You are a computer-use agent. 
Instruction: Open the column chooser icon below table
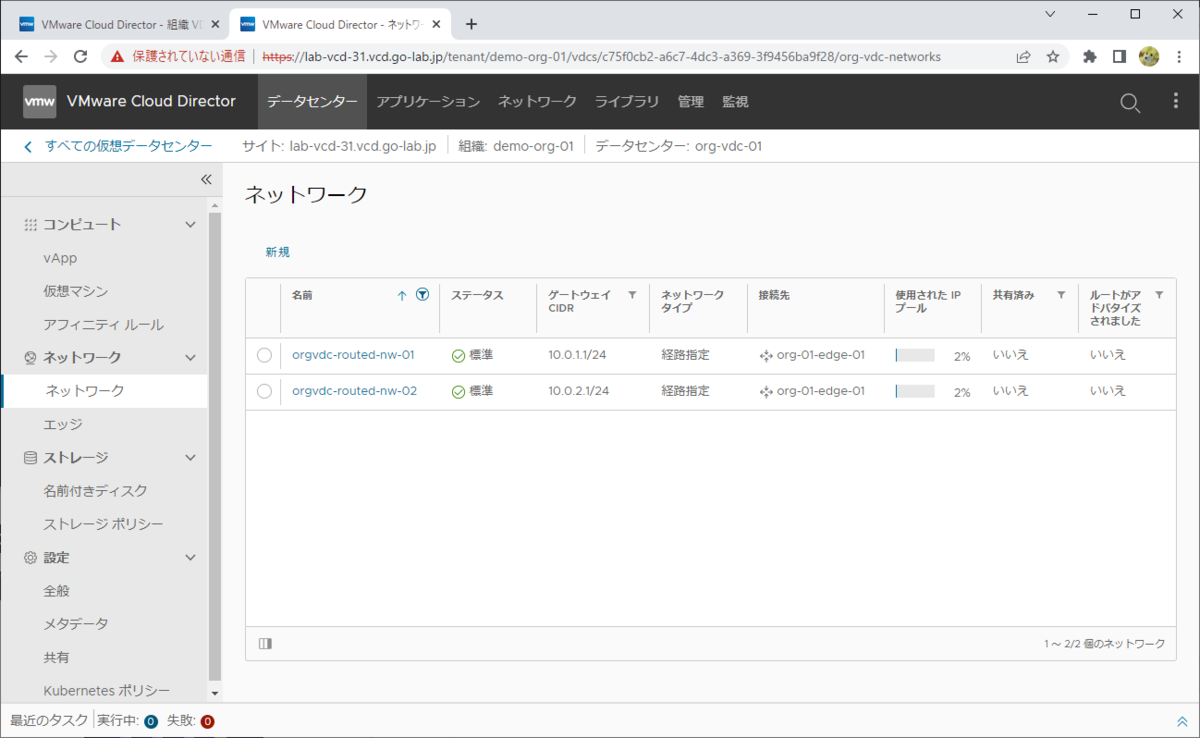pyautogui.click(x=265, y=644)
